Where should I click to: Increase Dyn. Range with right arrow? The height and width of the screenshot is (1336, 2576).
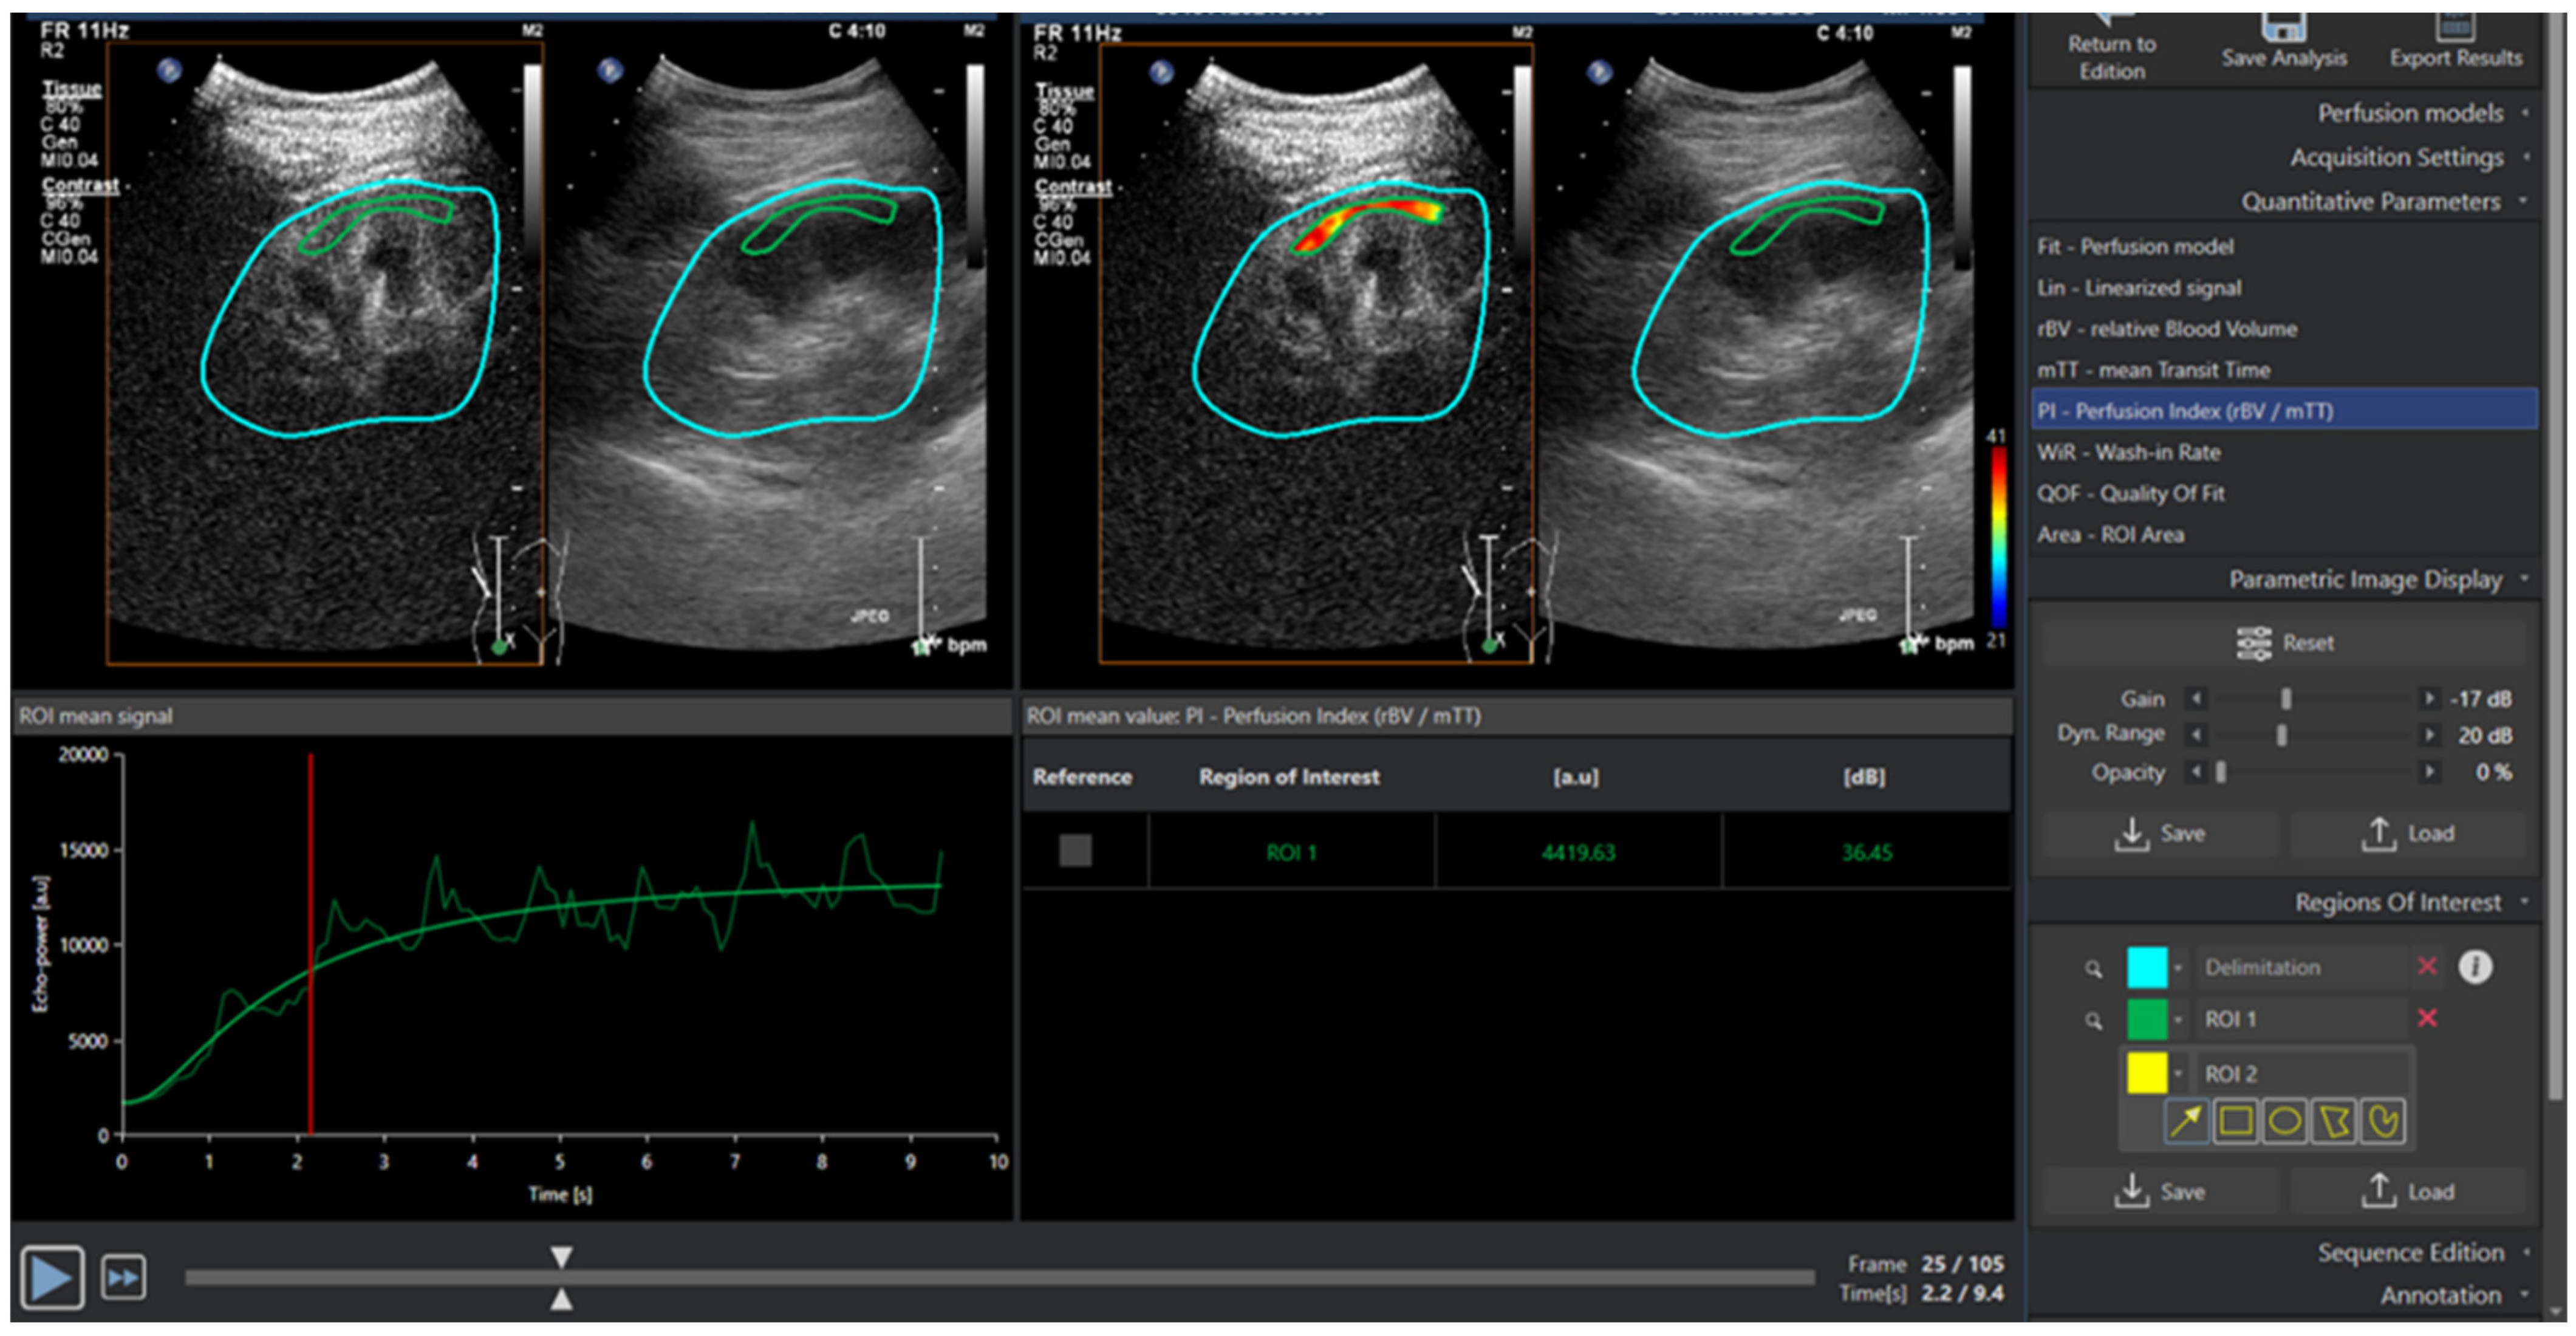pos(2429,735)
